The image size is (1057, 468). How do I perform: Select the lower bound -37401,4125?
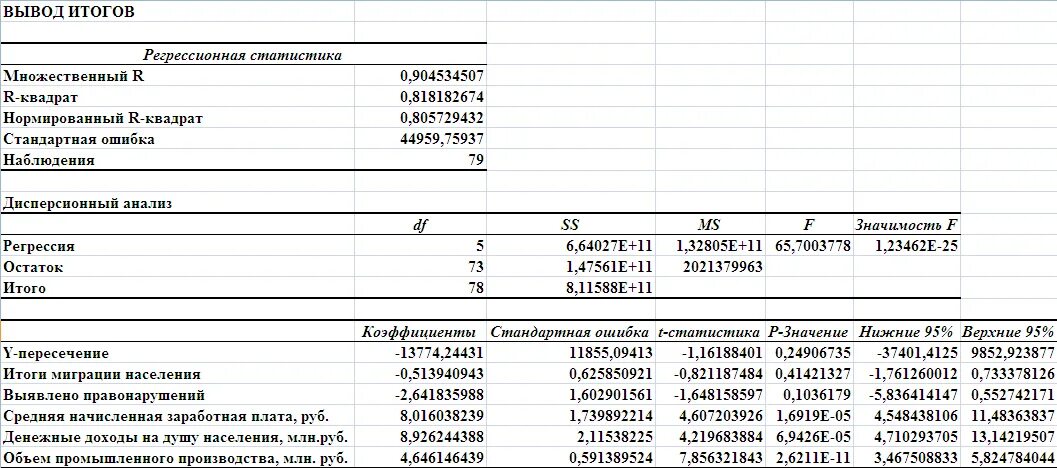(919, 353)
